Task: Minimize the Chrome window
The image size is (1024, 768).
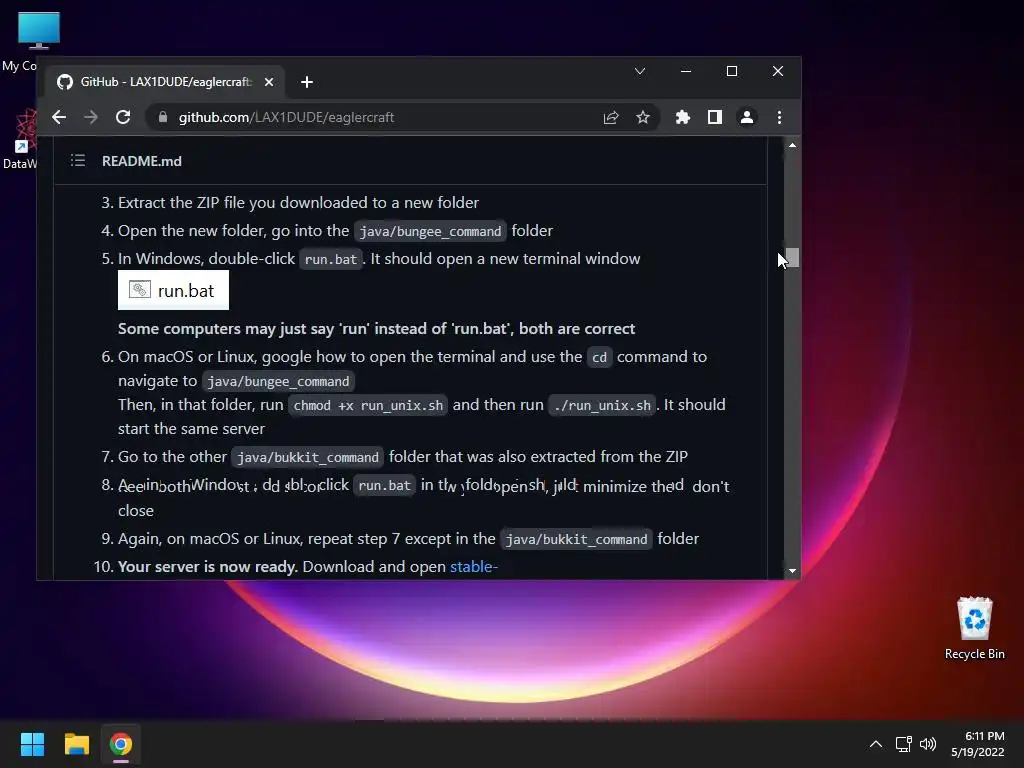Action: pos(686,71)
